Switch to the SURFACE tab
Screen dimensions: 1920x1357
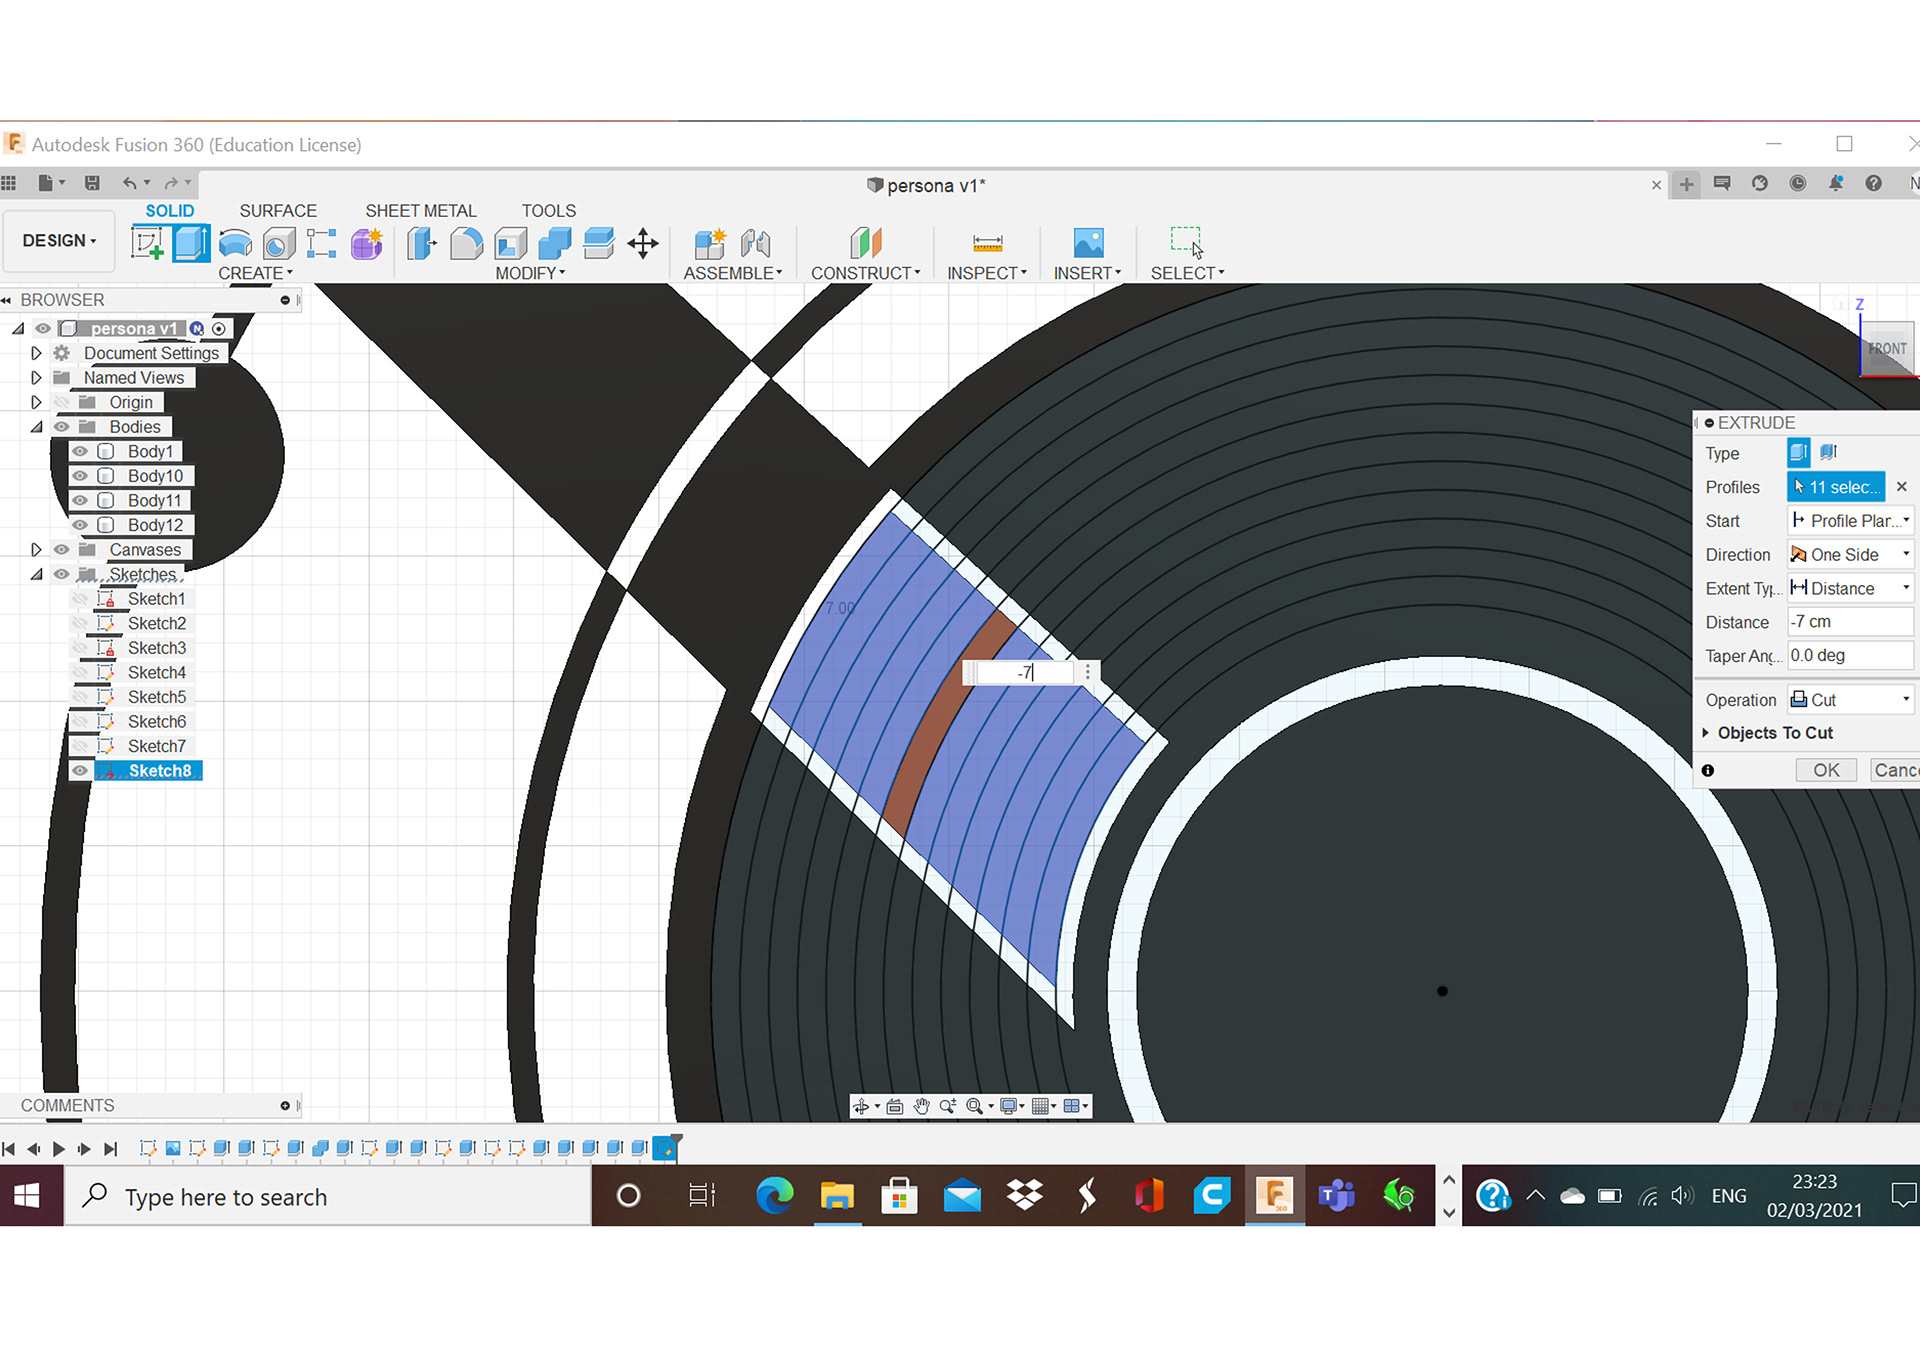278,211
